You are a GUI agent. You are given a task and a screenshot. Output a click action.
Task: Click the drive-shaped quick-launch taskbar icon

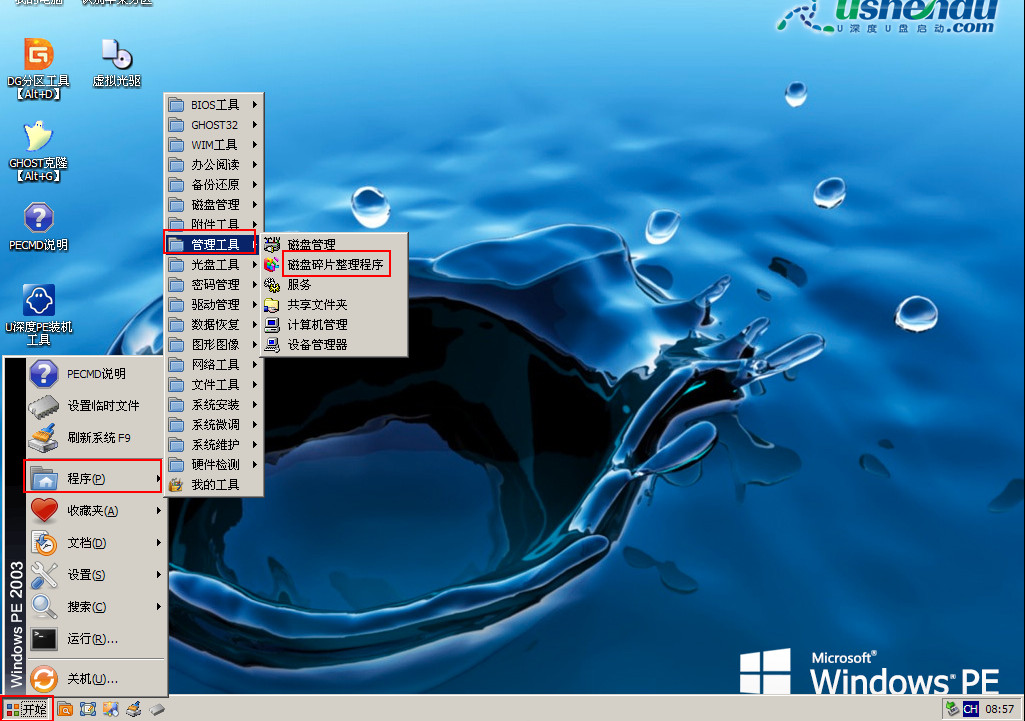(x=156, y=709)
